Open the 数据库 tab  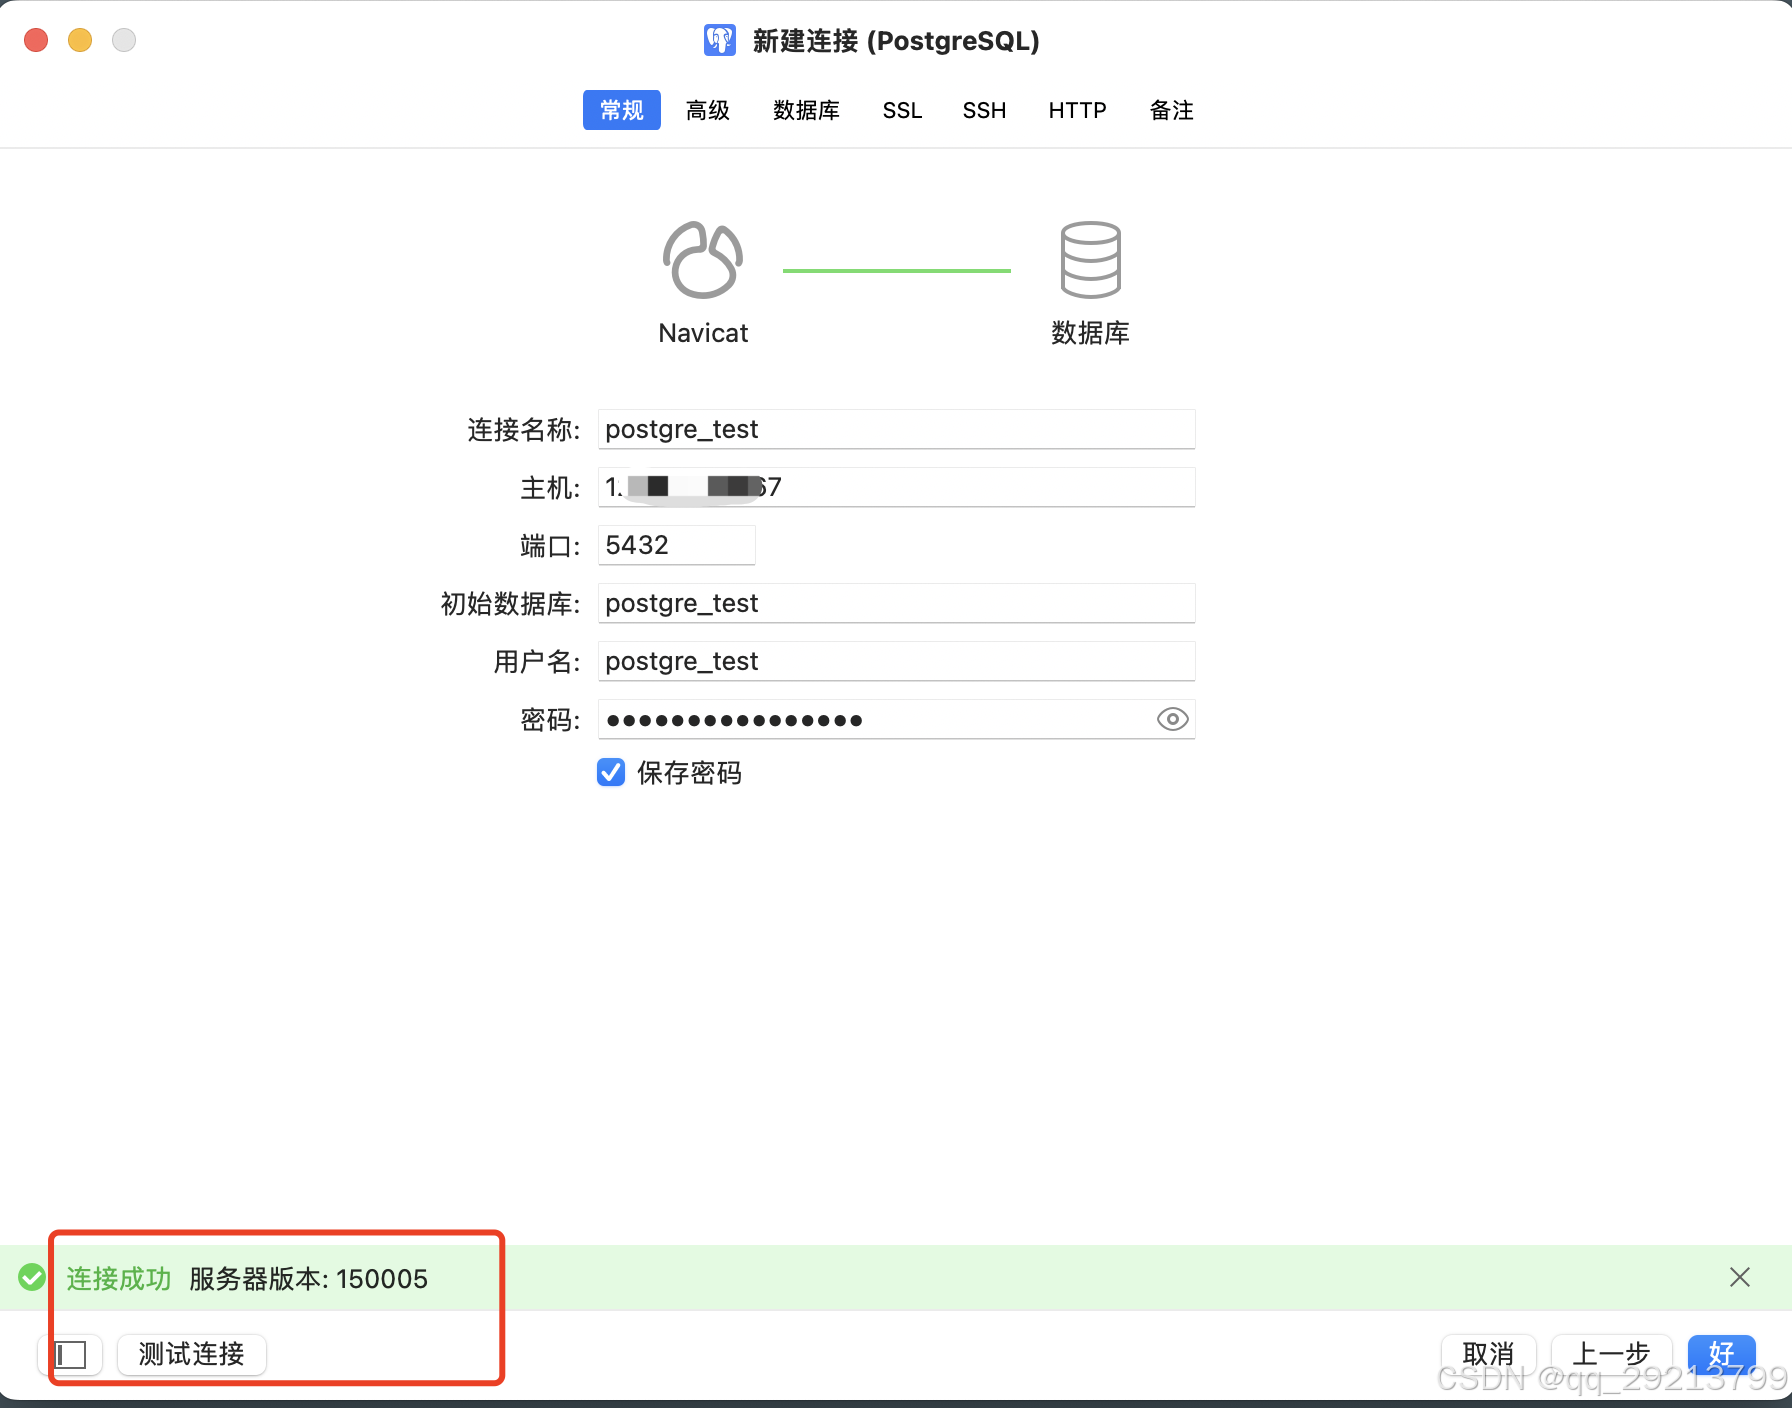(806, 110)
